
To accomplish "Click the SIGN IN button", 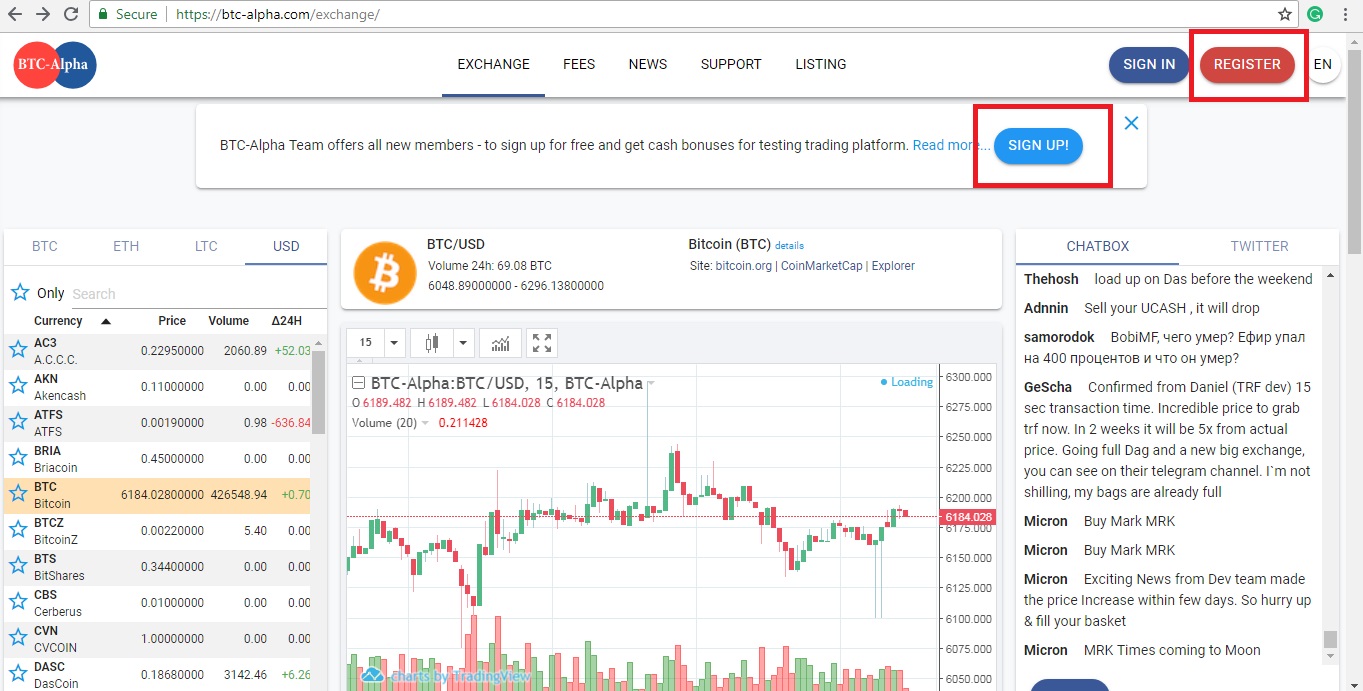I will pos(1149,64).
